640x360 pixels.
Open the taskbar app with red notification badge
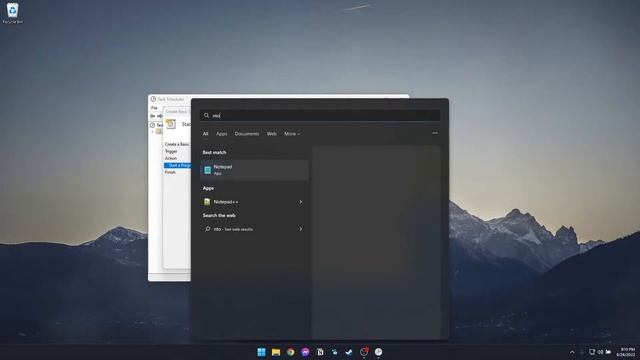(364, 352)
